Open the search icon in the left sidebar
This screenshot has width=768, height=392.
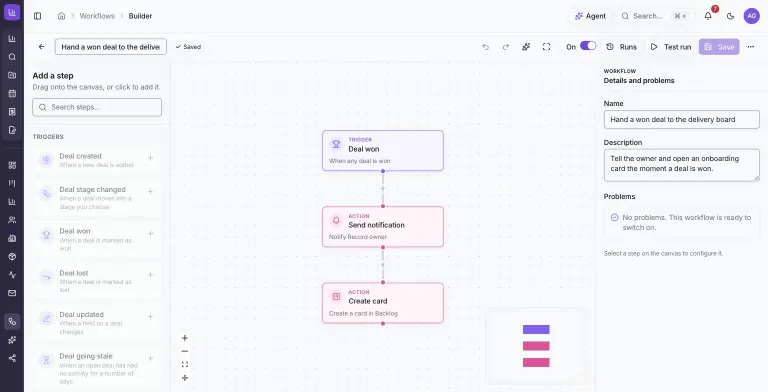(12, 57)
